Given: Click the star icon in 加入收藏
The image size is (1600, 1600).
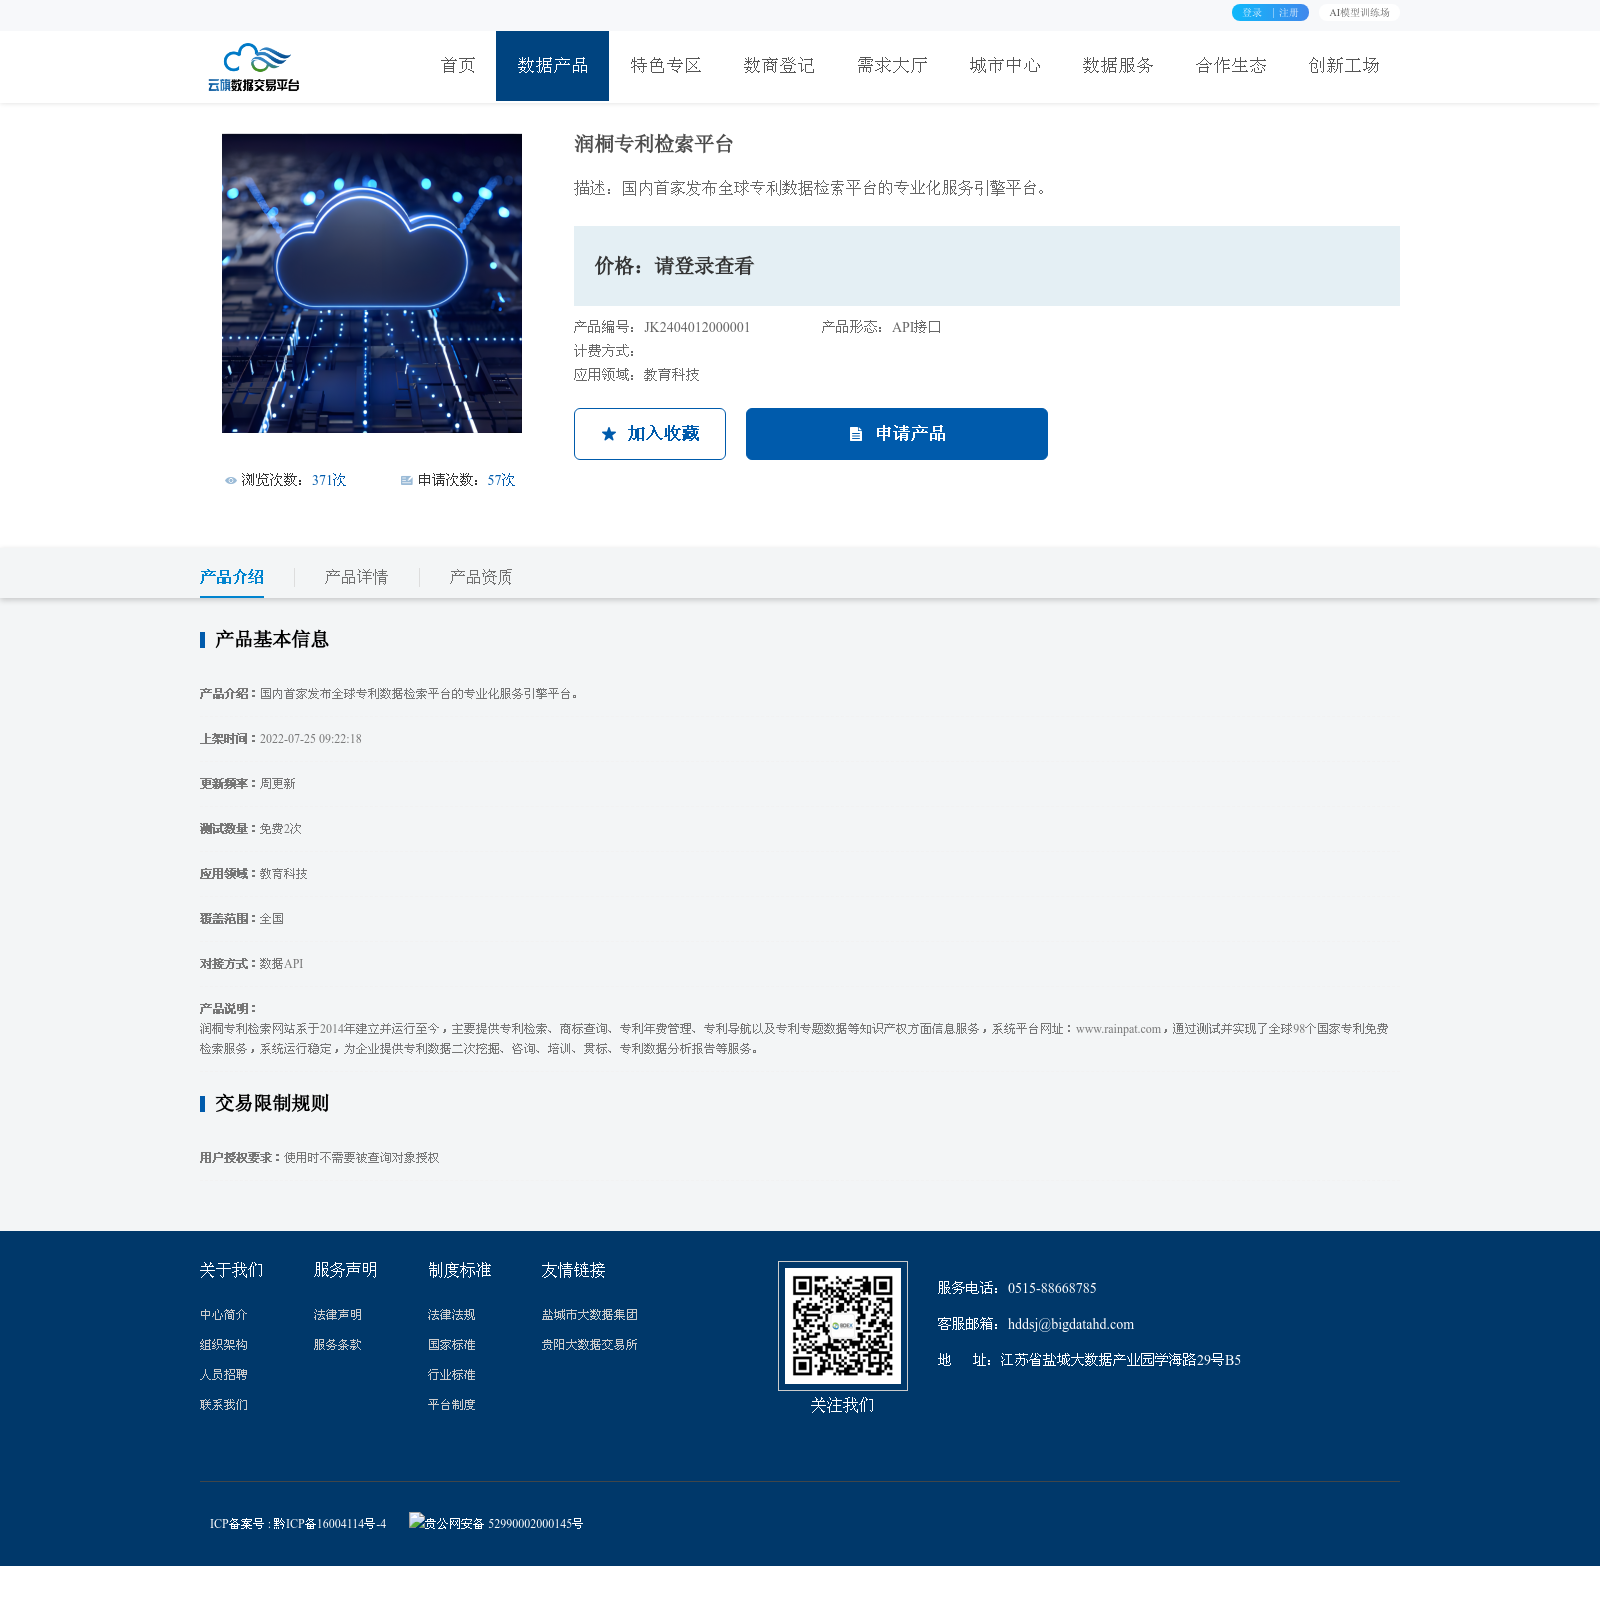Looking at the screenshot, I should click(x=609, y=434).
